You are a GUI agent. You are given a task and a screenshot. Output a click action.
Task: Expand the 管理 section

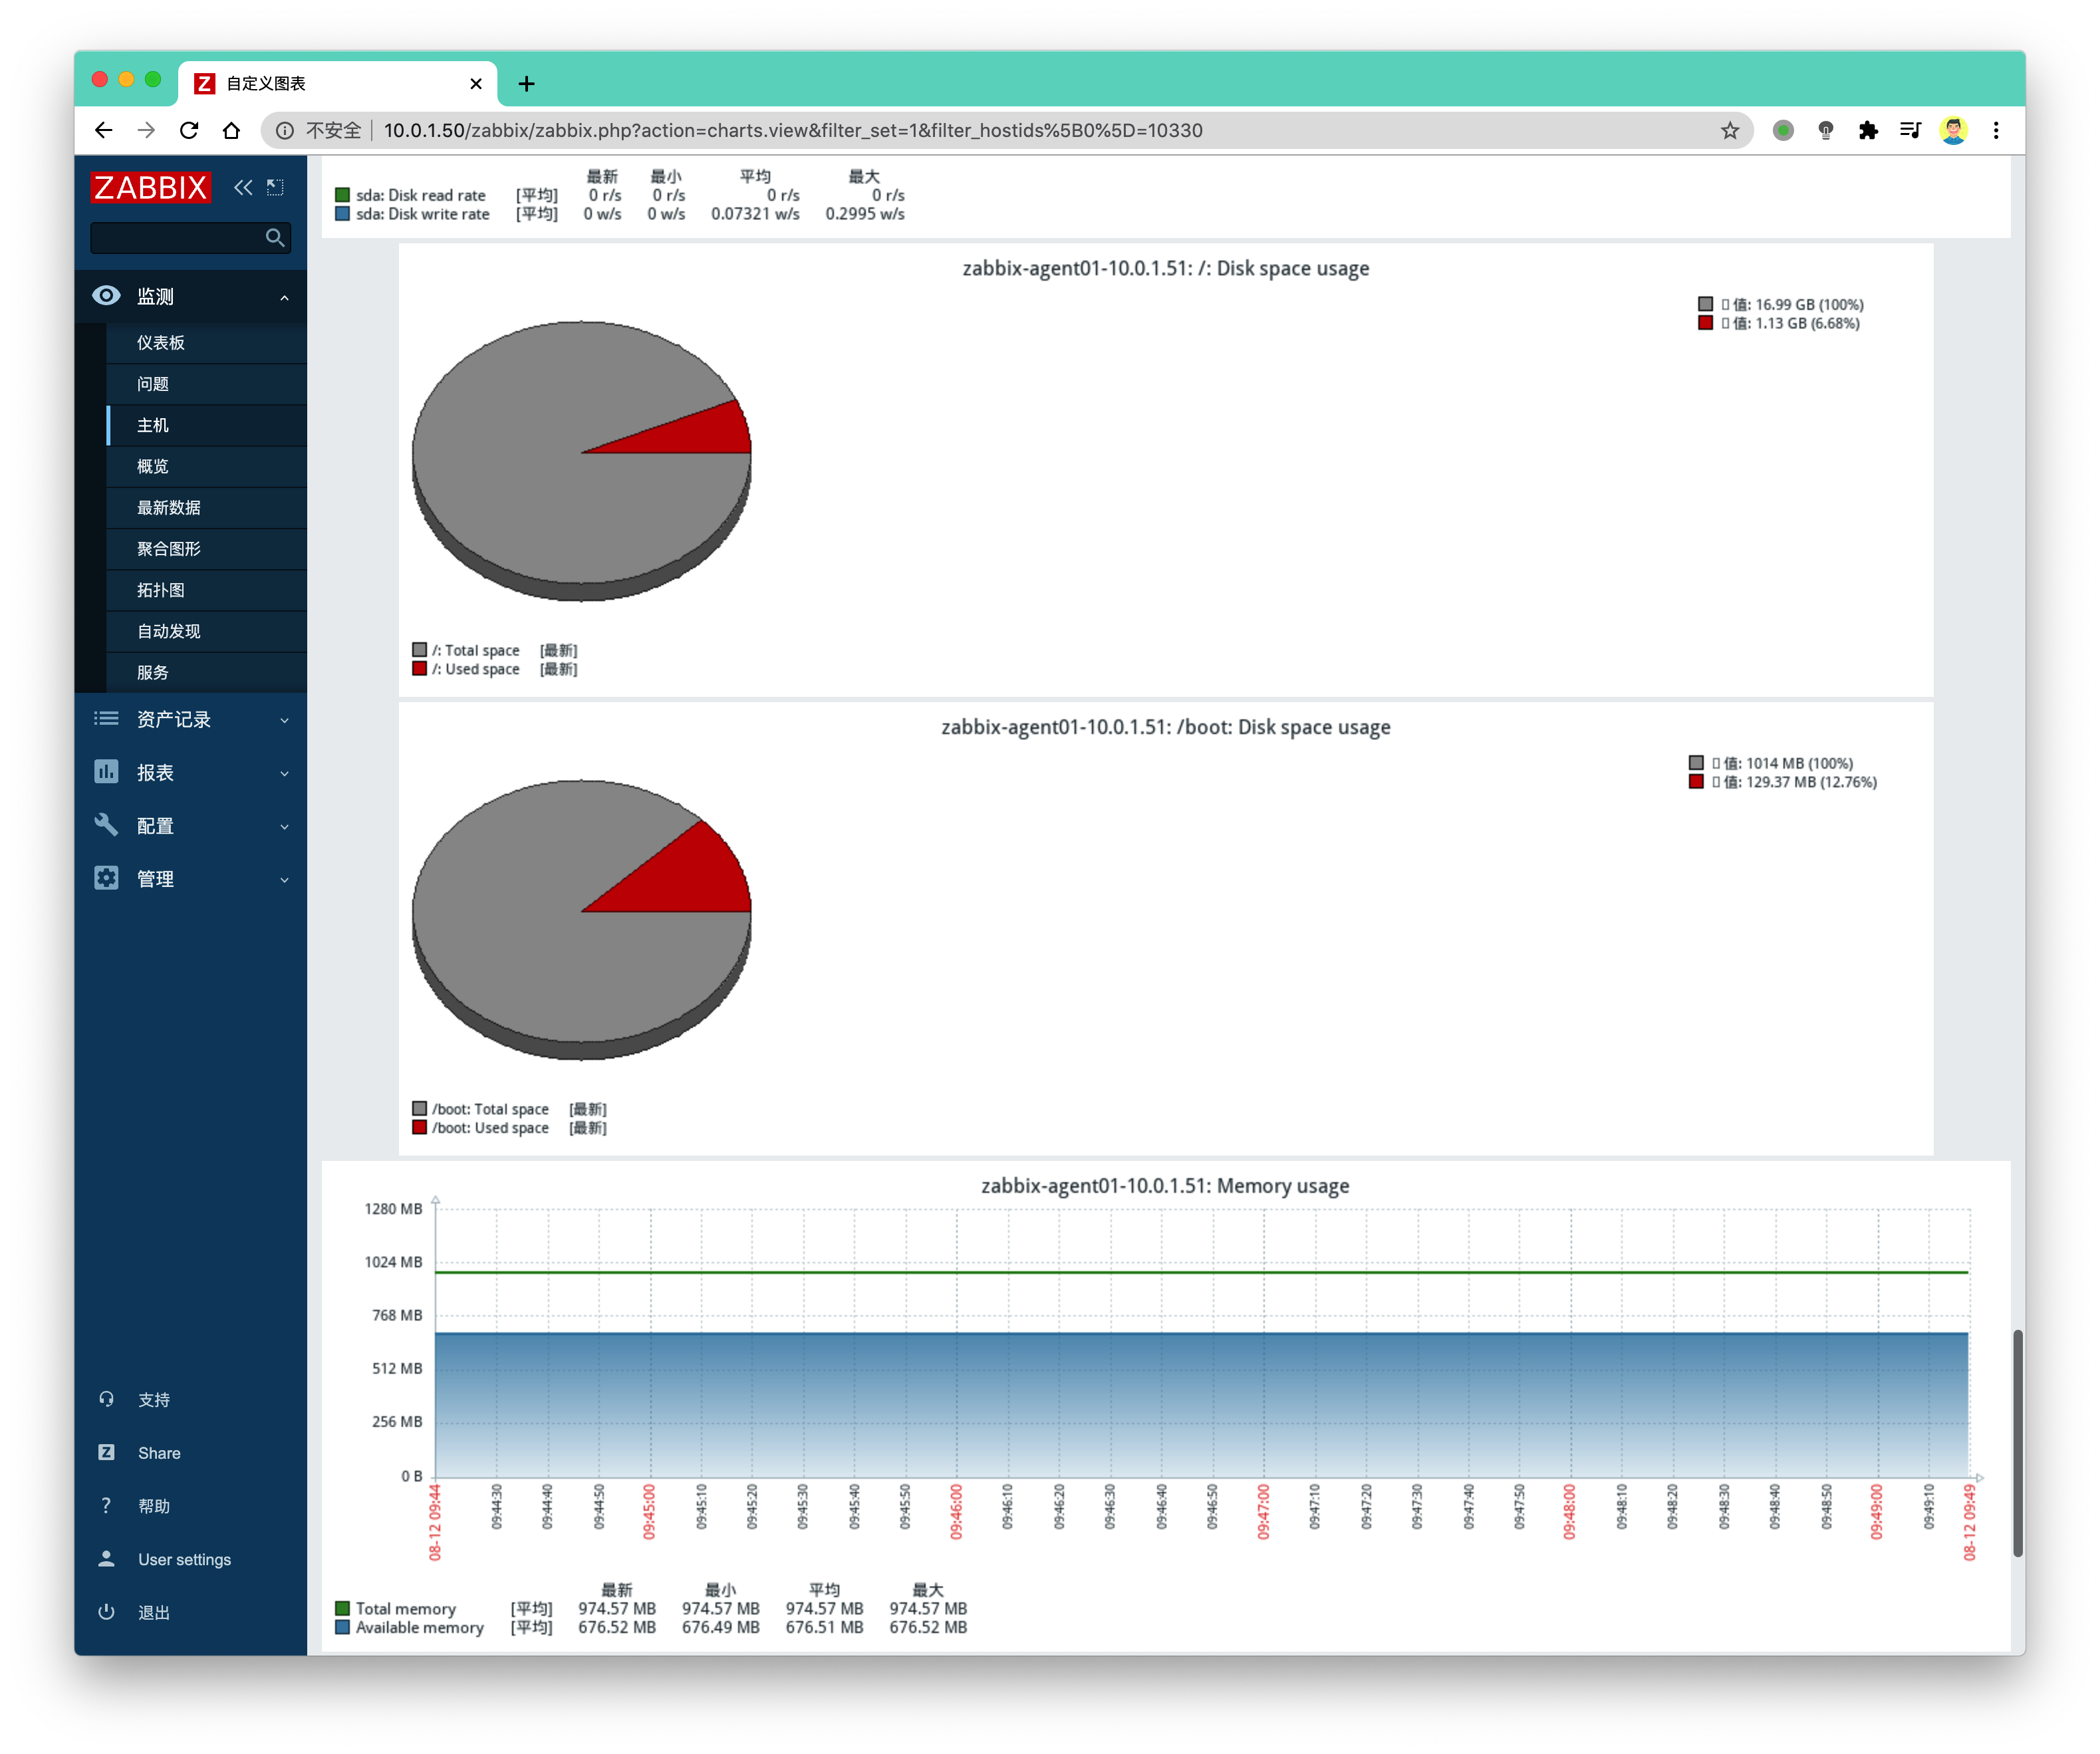coord(284,879)
